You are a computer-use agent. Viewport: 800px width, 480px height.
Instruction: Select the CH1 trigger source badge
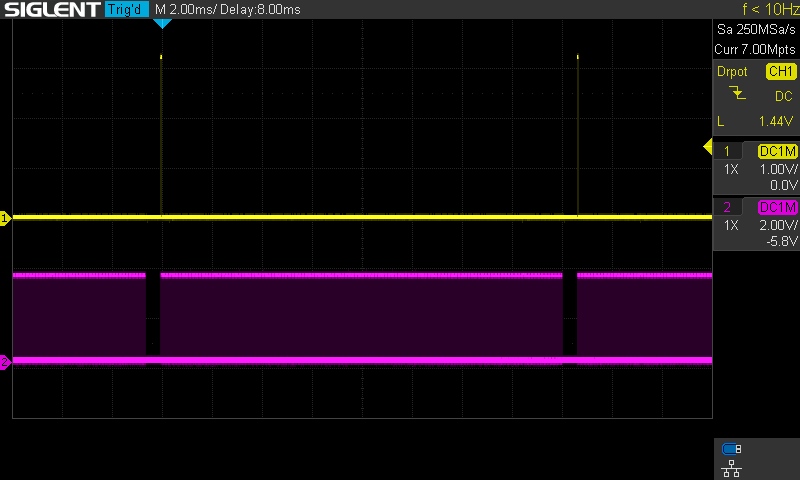coord(781,71)
